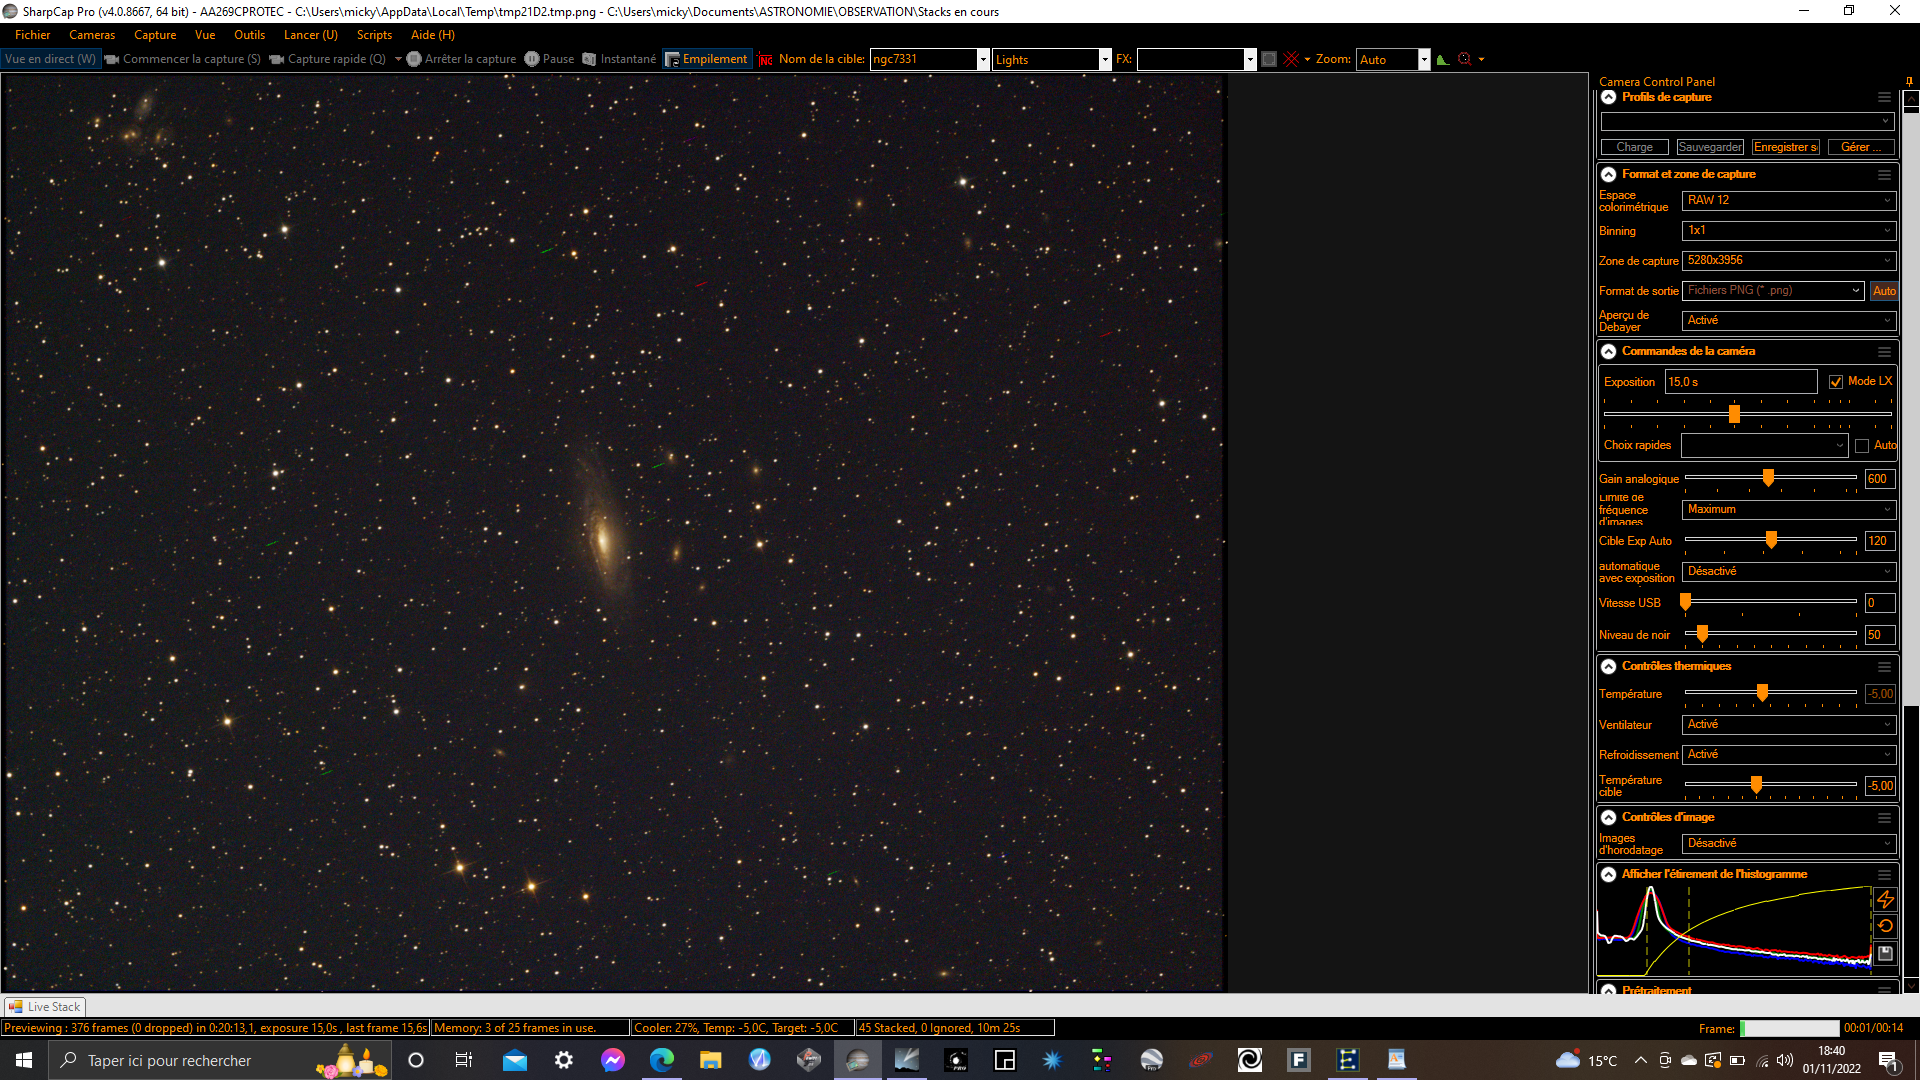Toggle Vue en direct (W) live view
1920x1080 pixels.
(51, 59)
